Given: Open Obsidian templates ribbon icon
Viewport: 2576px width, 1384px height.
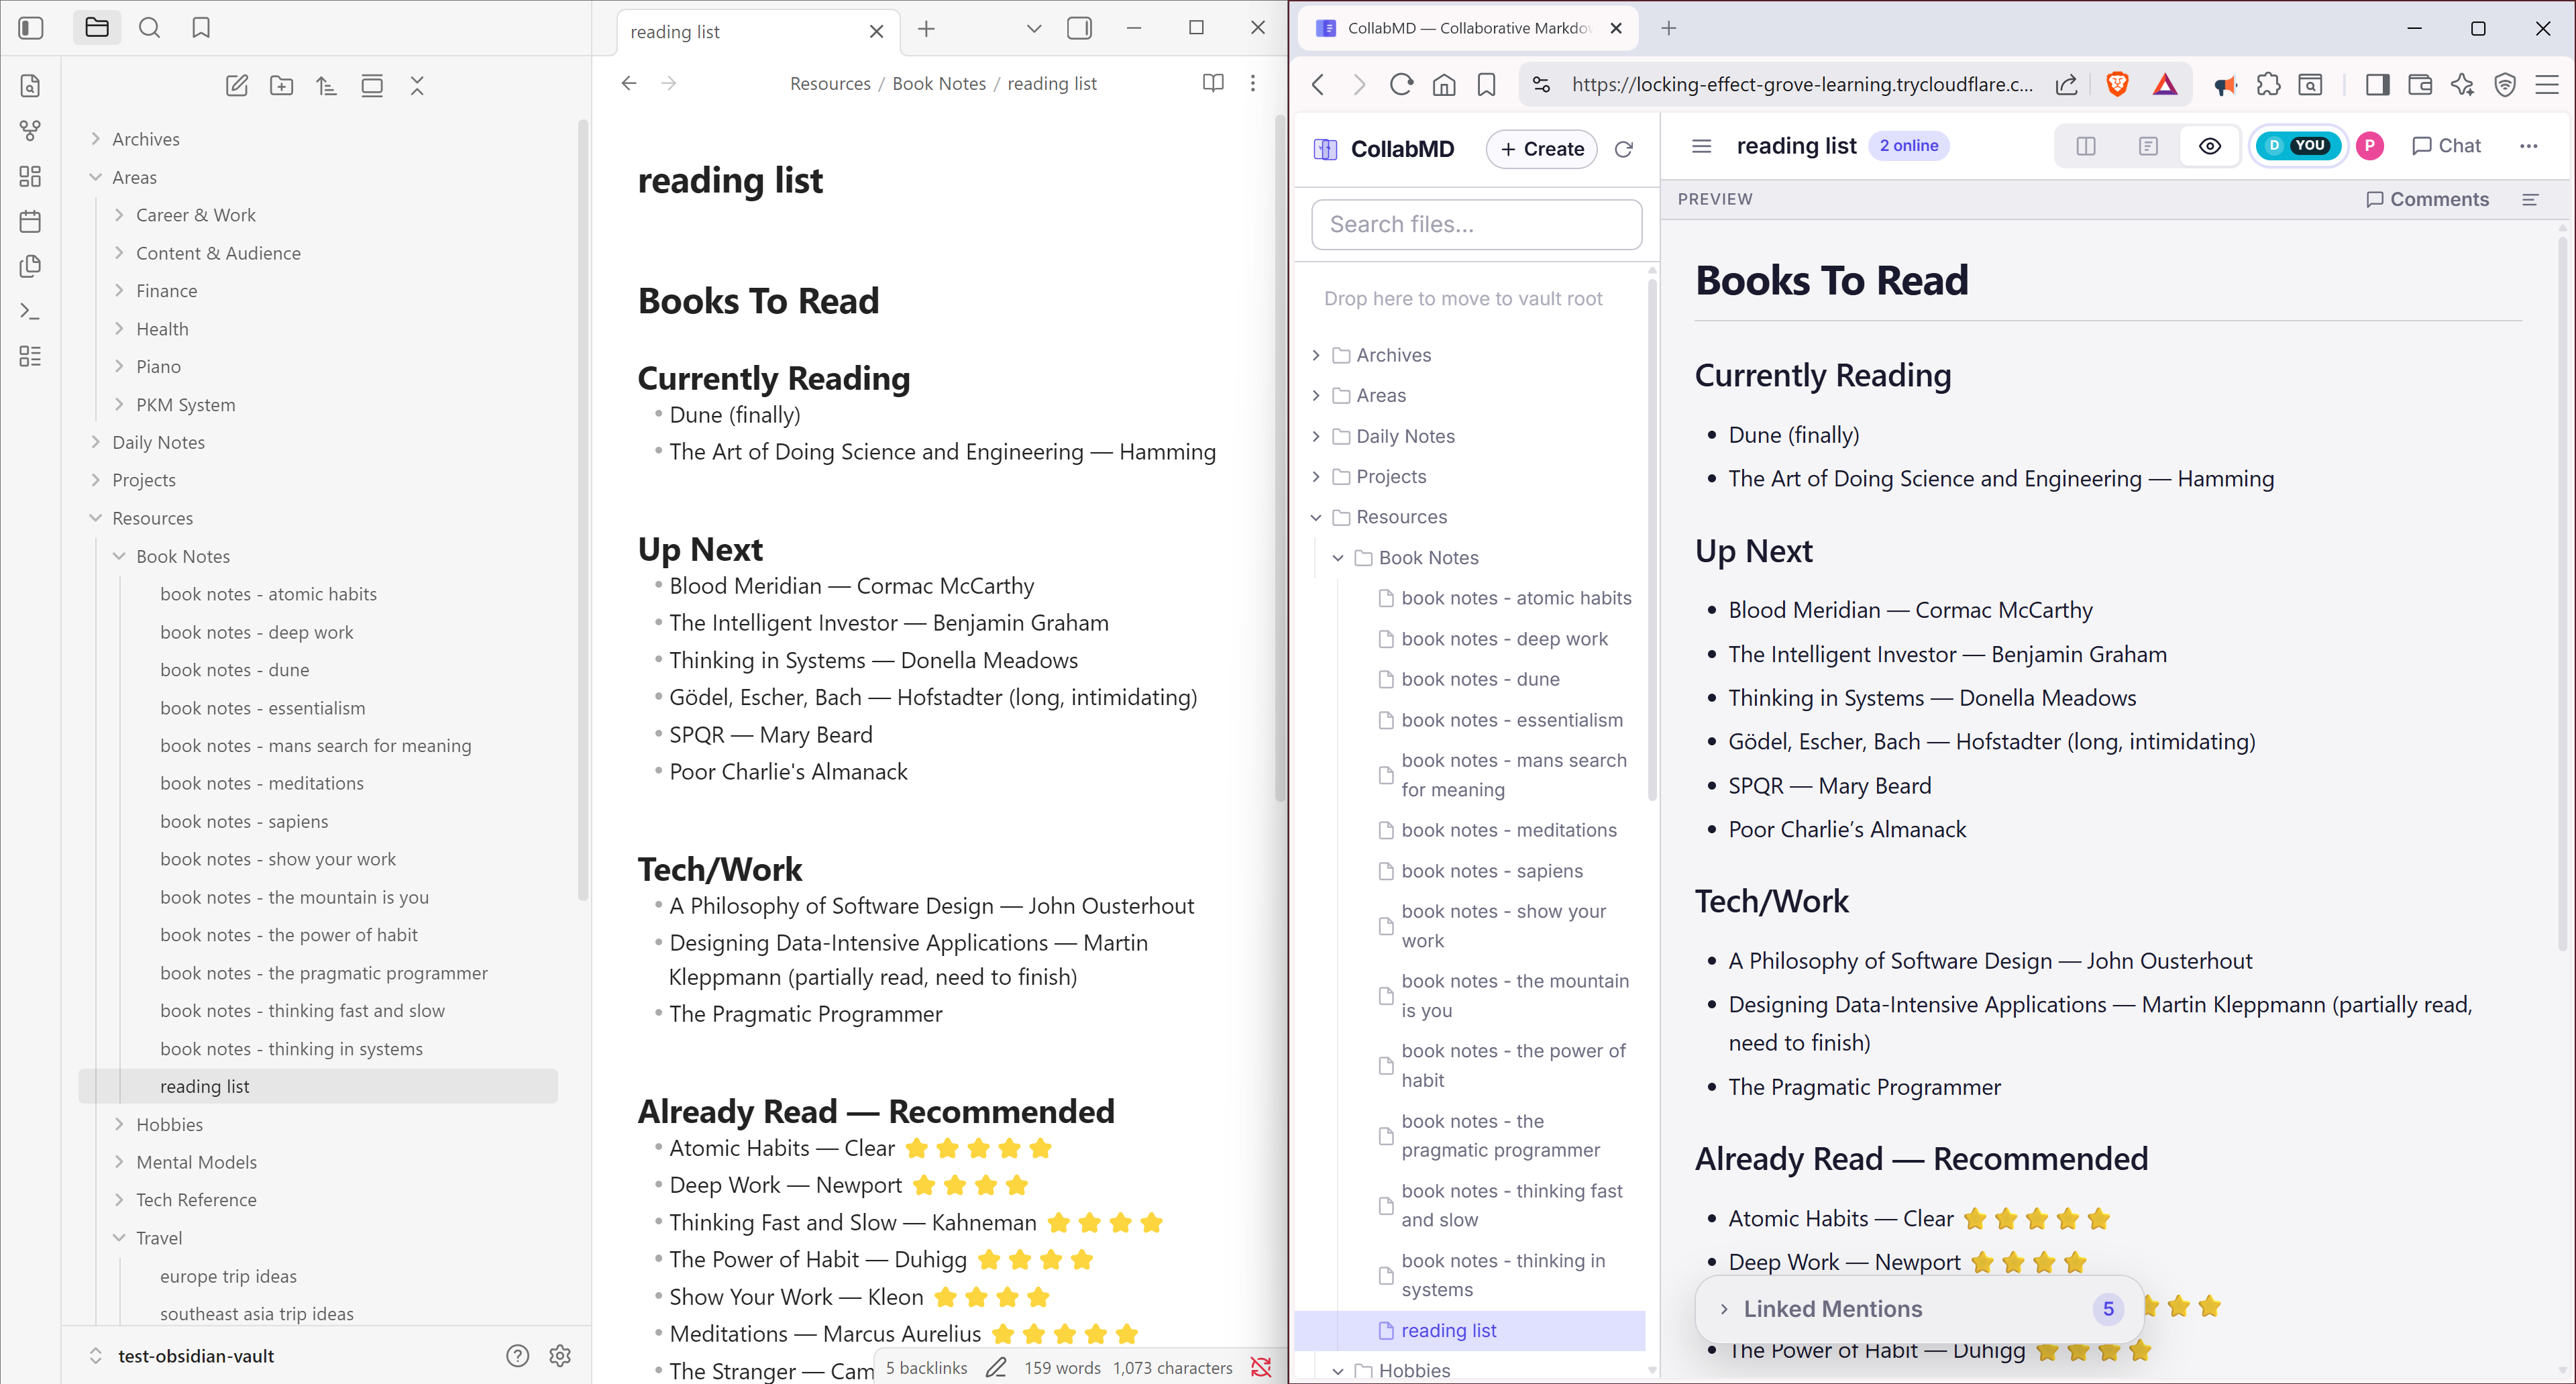Looking at the screenshot, I should (x=30, y=266).
